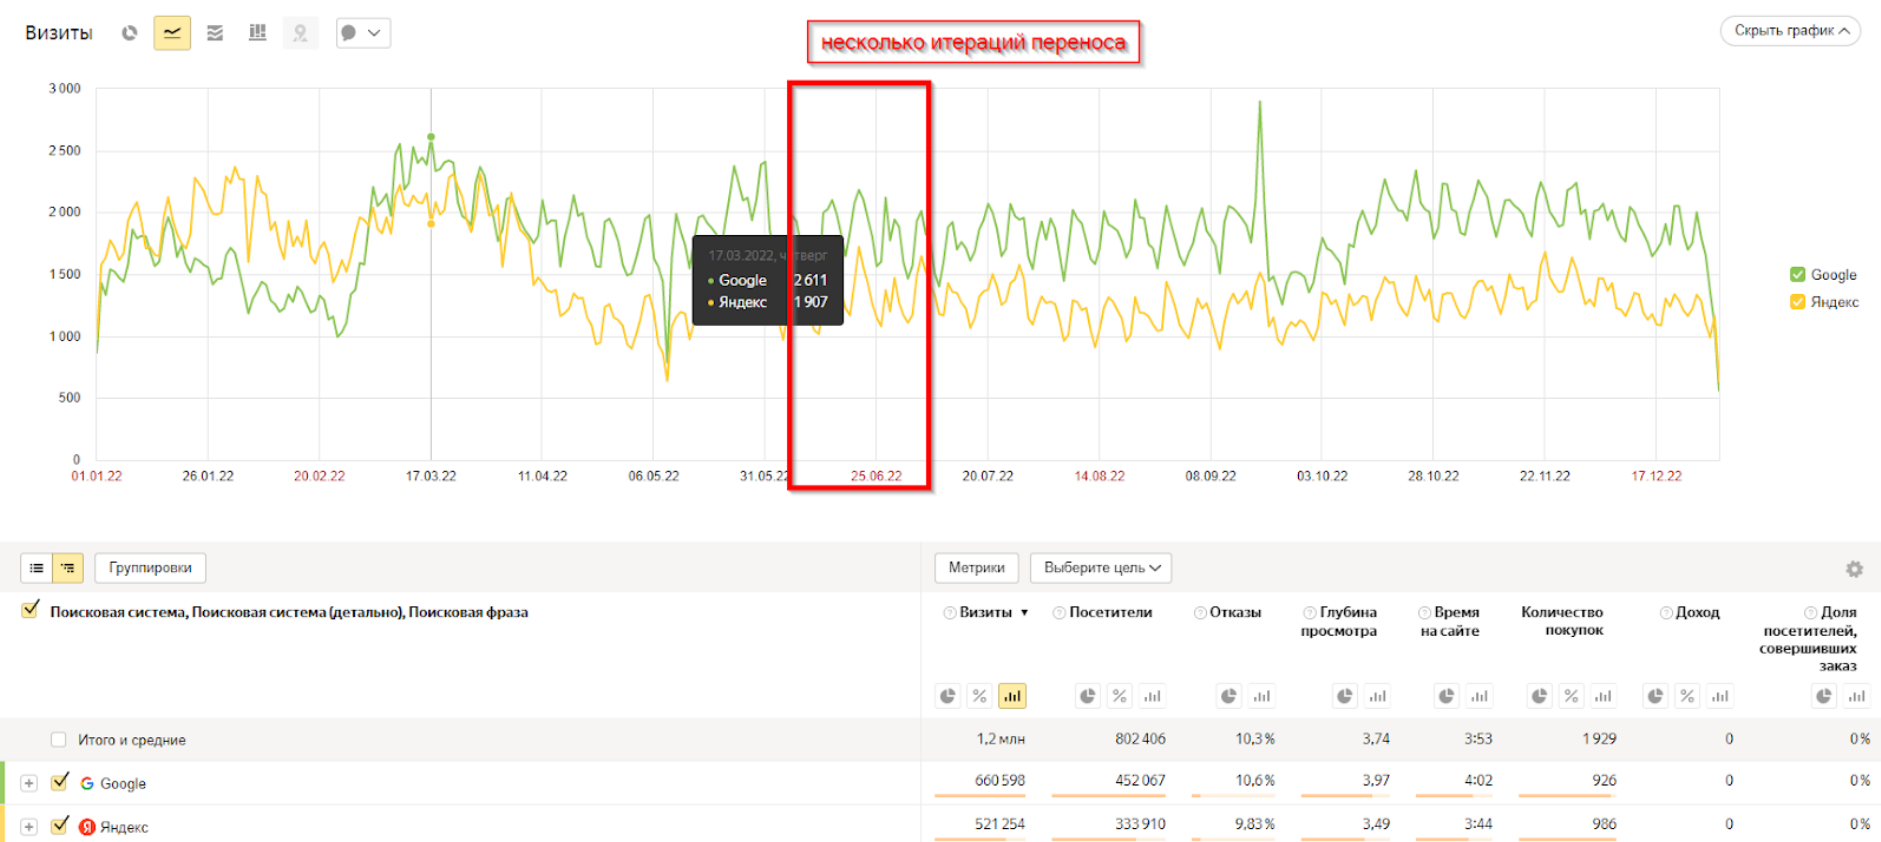1881x842 pixels.
Task: Show Отказы as bar chart
Action: pyautogui.click(x=1261, y=696)
